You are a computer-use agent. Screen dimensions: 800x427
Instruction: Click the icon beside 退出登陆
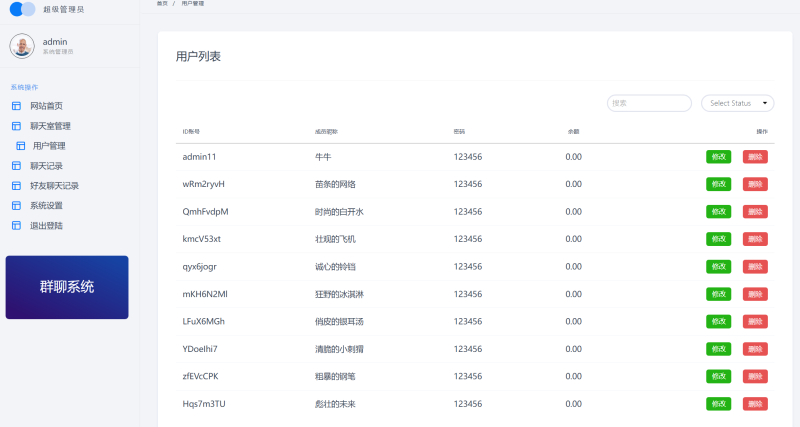[x=16, y=226]
